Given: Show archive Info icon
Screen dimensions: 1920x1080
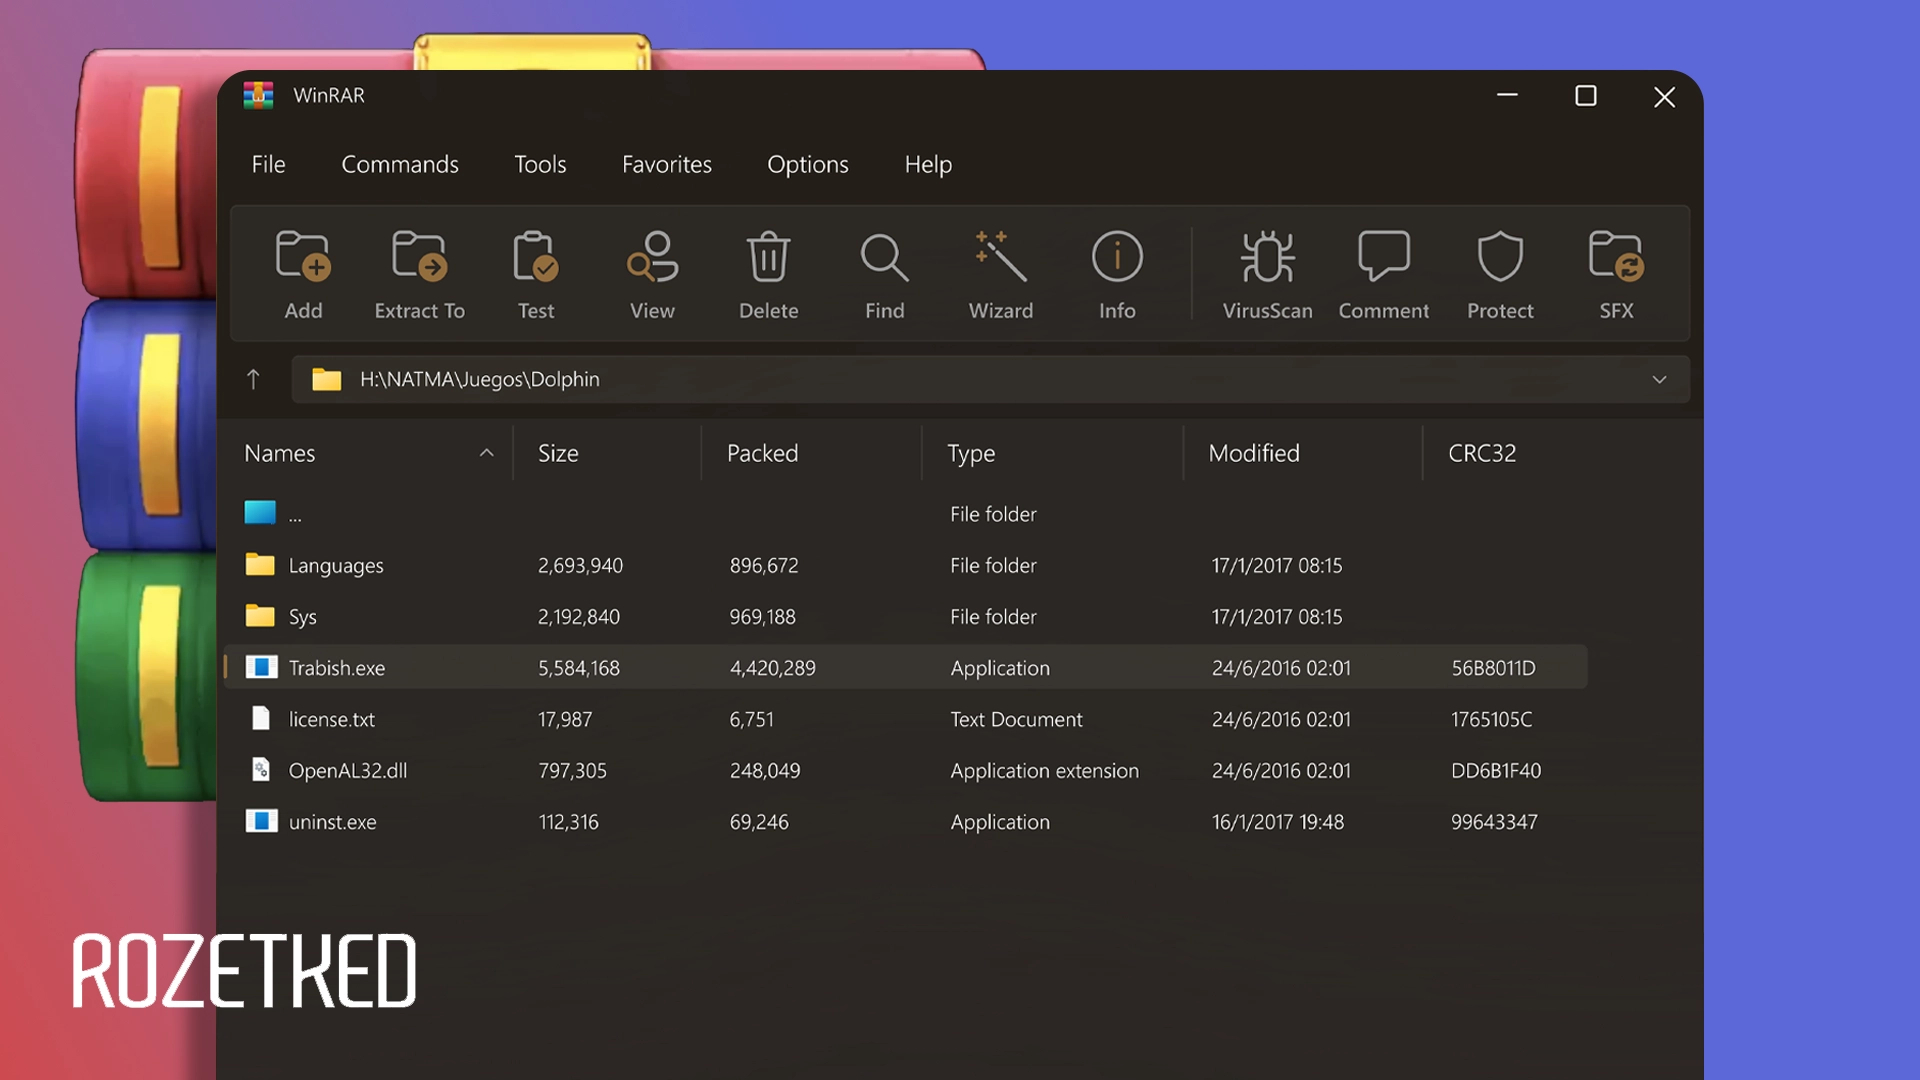Looking at the screenshot, I should coord(1117,257).
